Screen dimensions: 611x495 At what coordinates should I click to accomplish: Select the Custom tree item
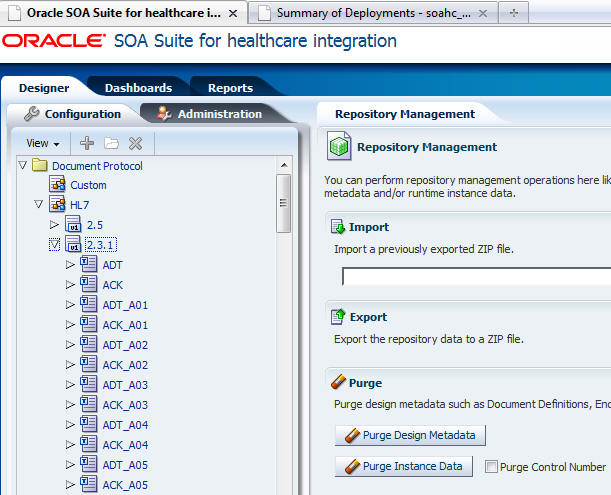[x=88, y=185]
